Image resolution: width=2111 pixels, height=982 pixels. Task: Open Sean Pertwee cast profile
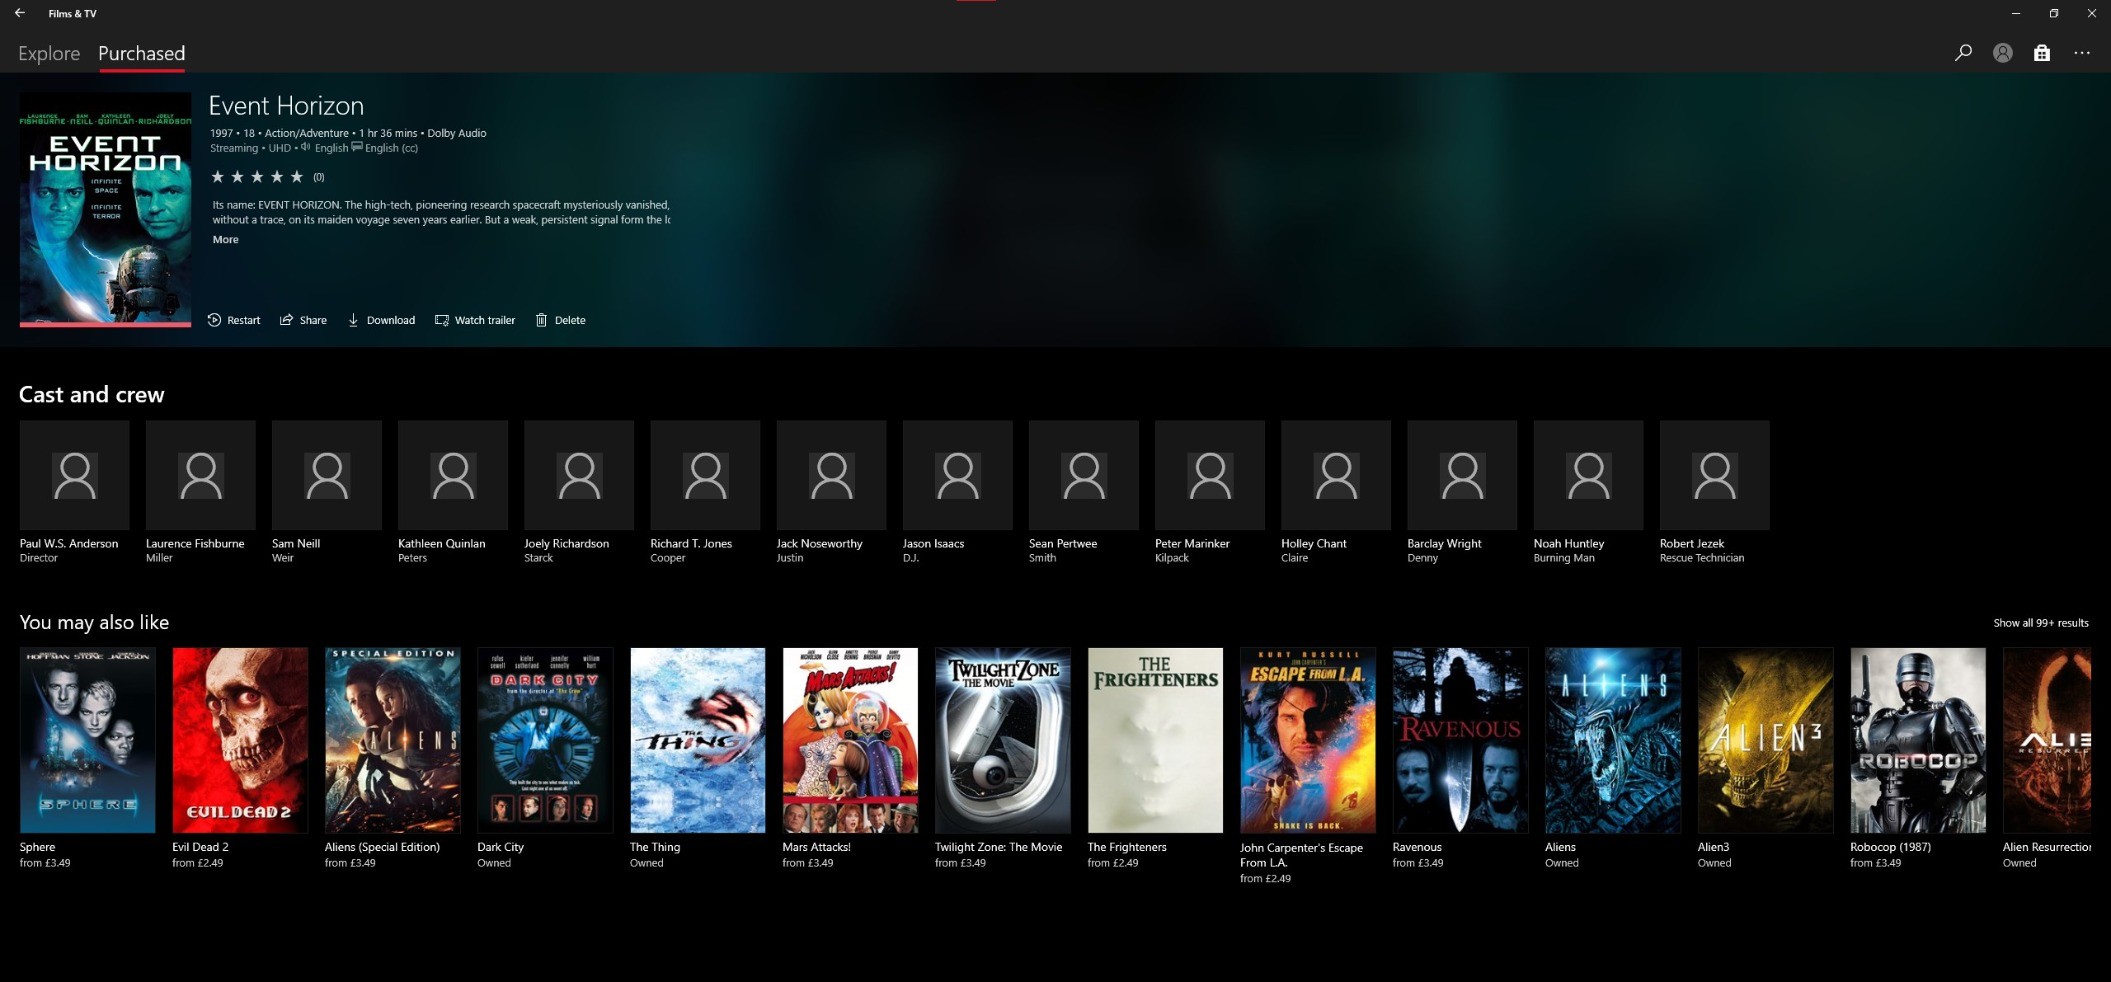tap(1083, 492)
